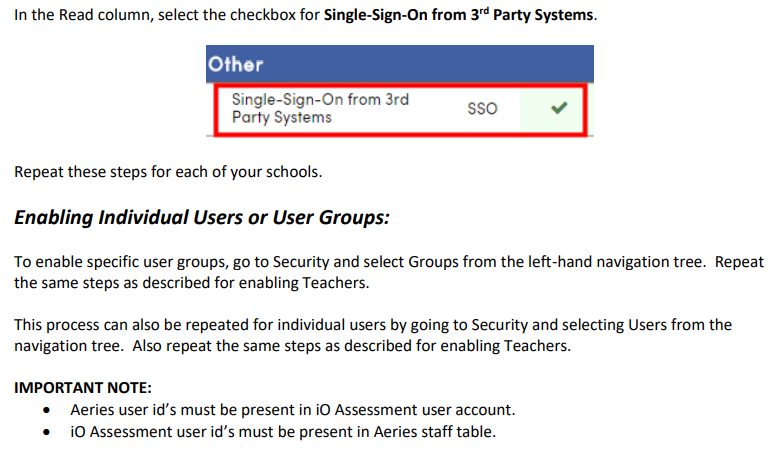
Task: Click the bullet dot before Aeries user id's
Action: (47, 410)
